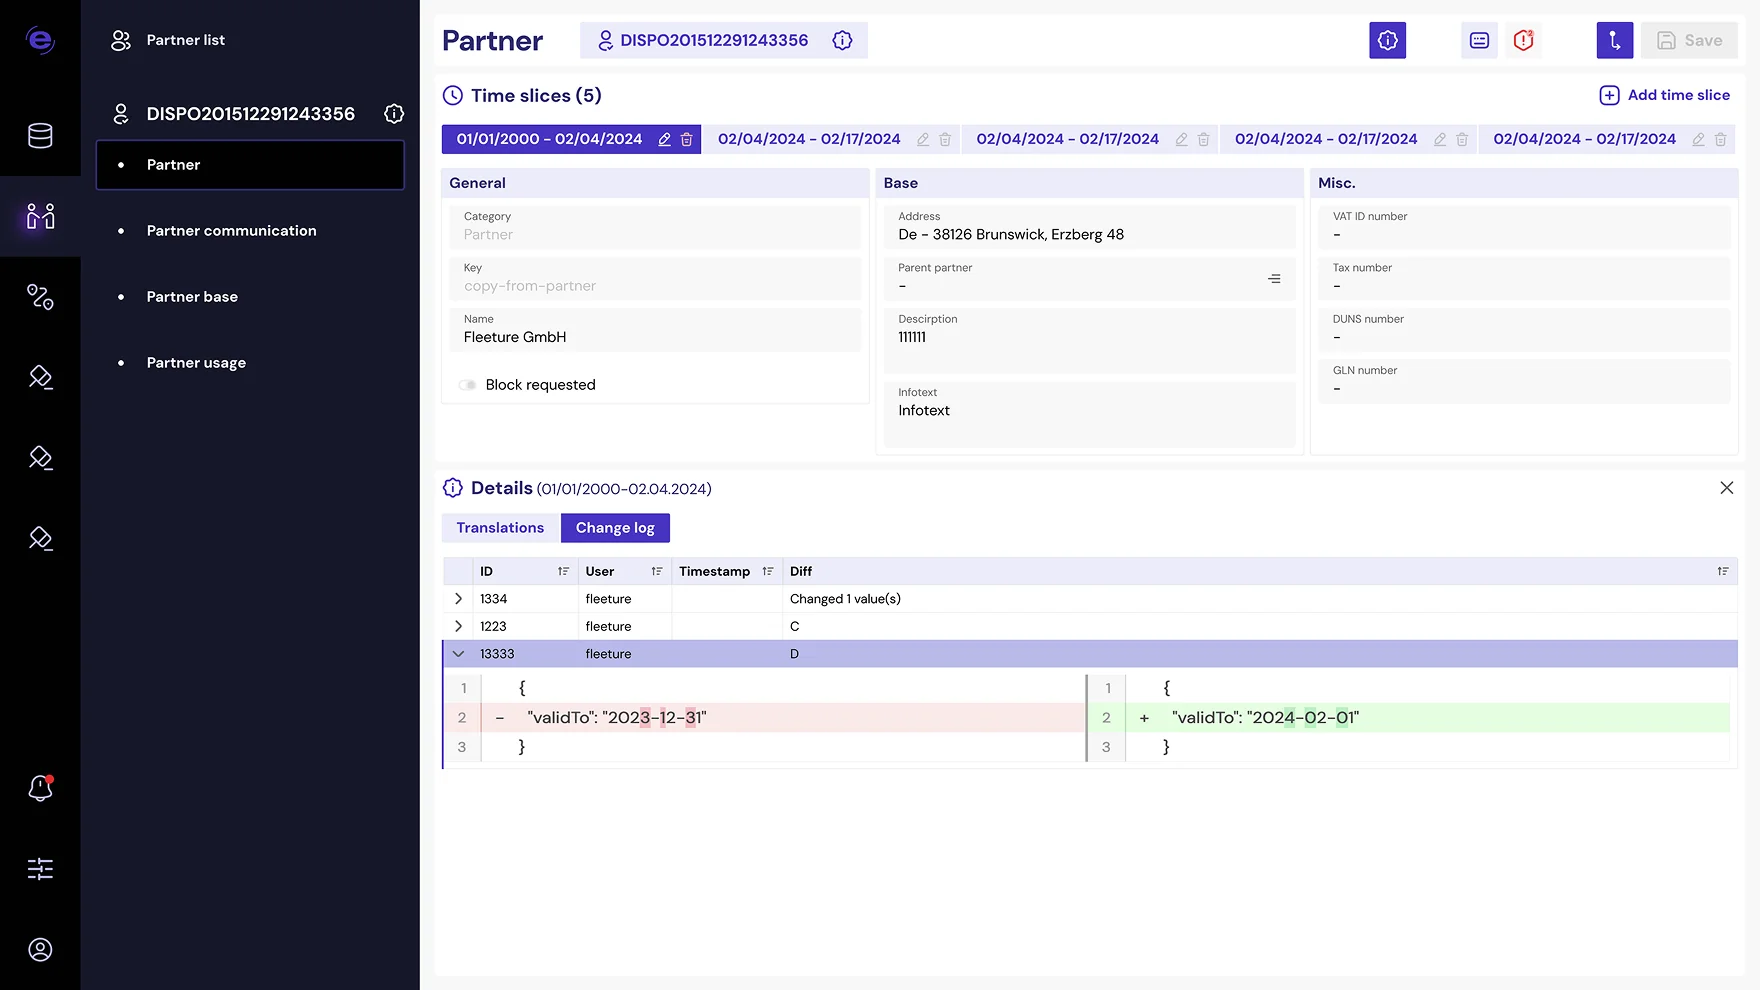Click the Description field 111111
The height and width of the screenshot is (990, 1760).
click(x=1089, y=340)
